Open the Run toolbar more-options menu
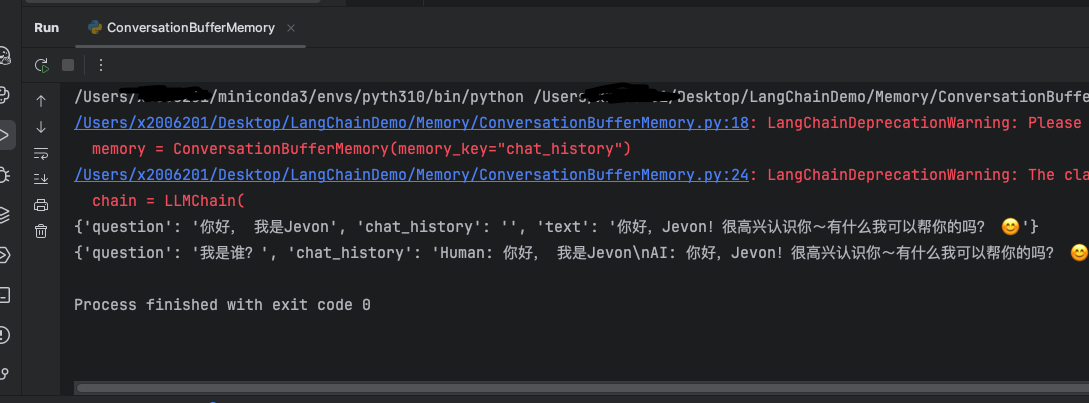The width and height of the screenshot is (1089, 403). coord(101,65)
